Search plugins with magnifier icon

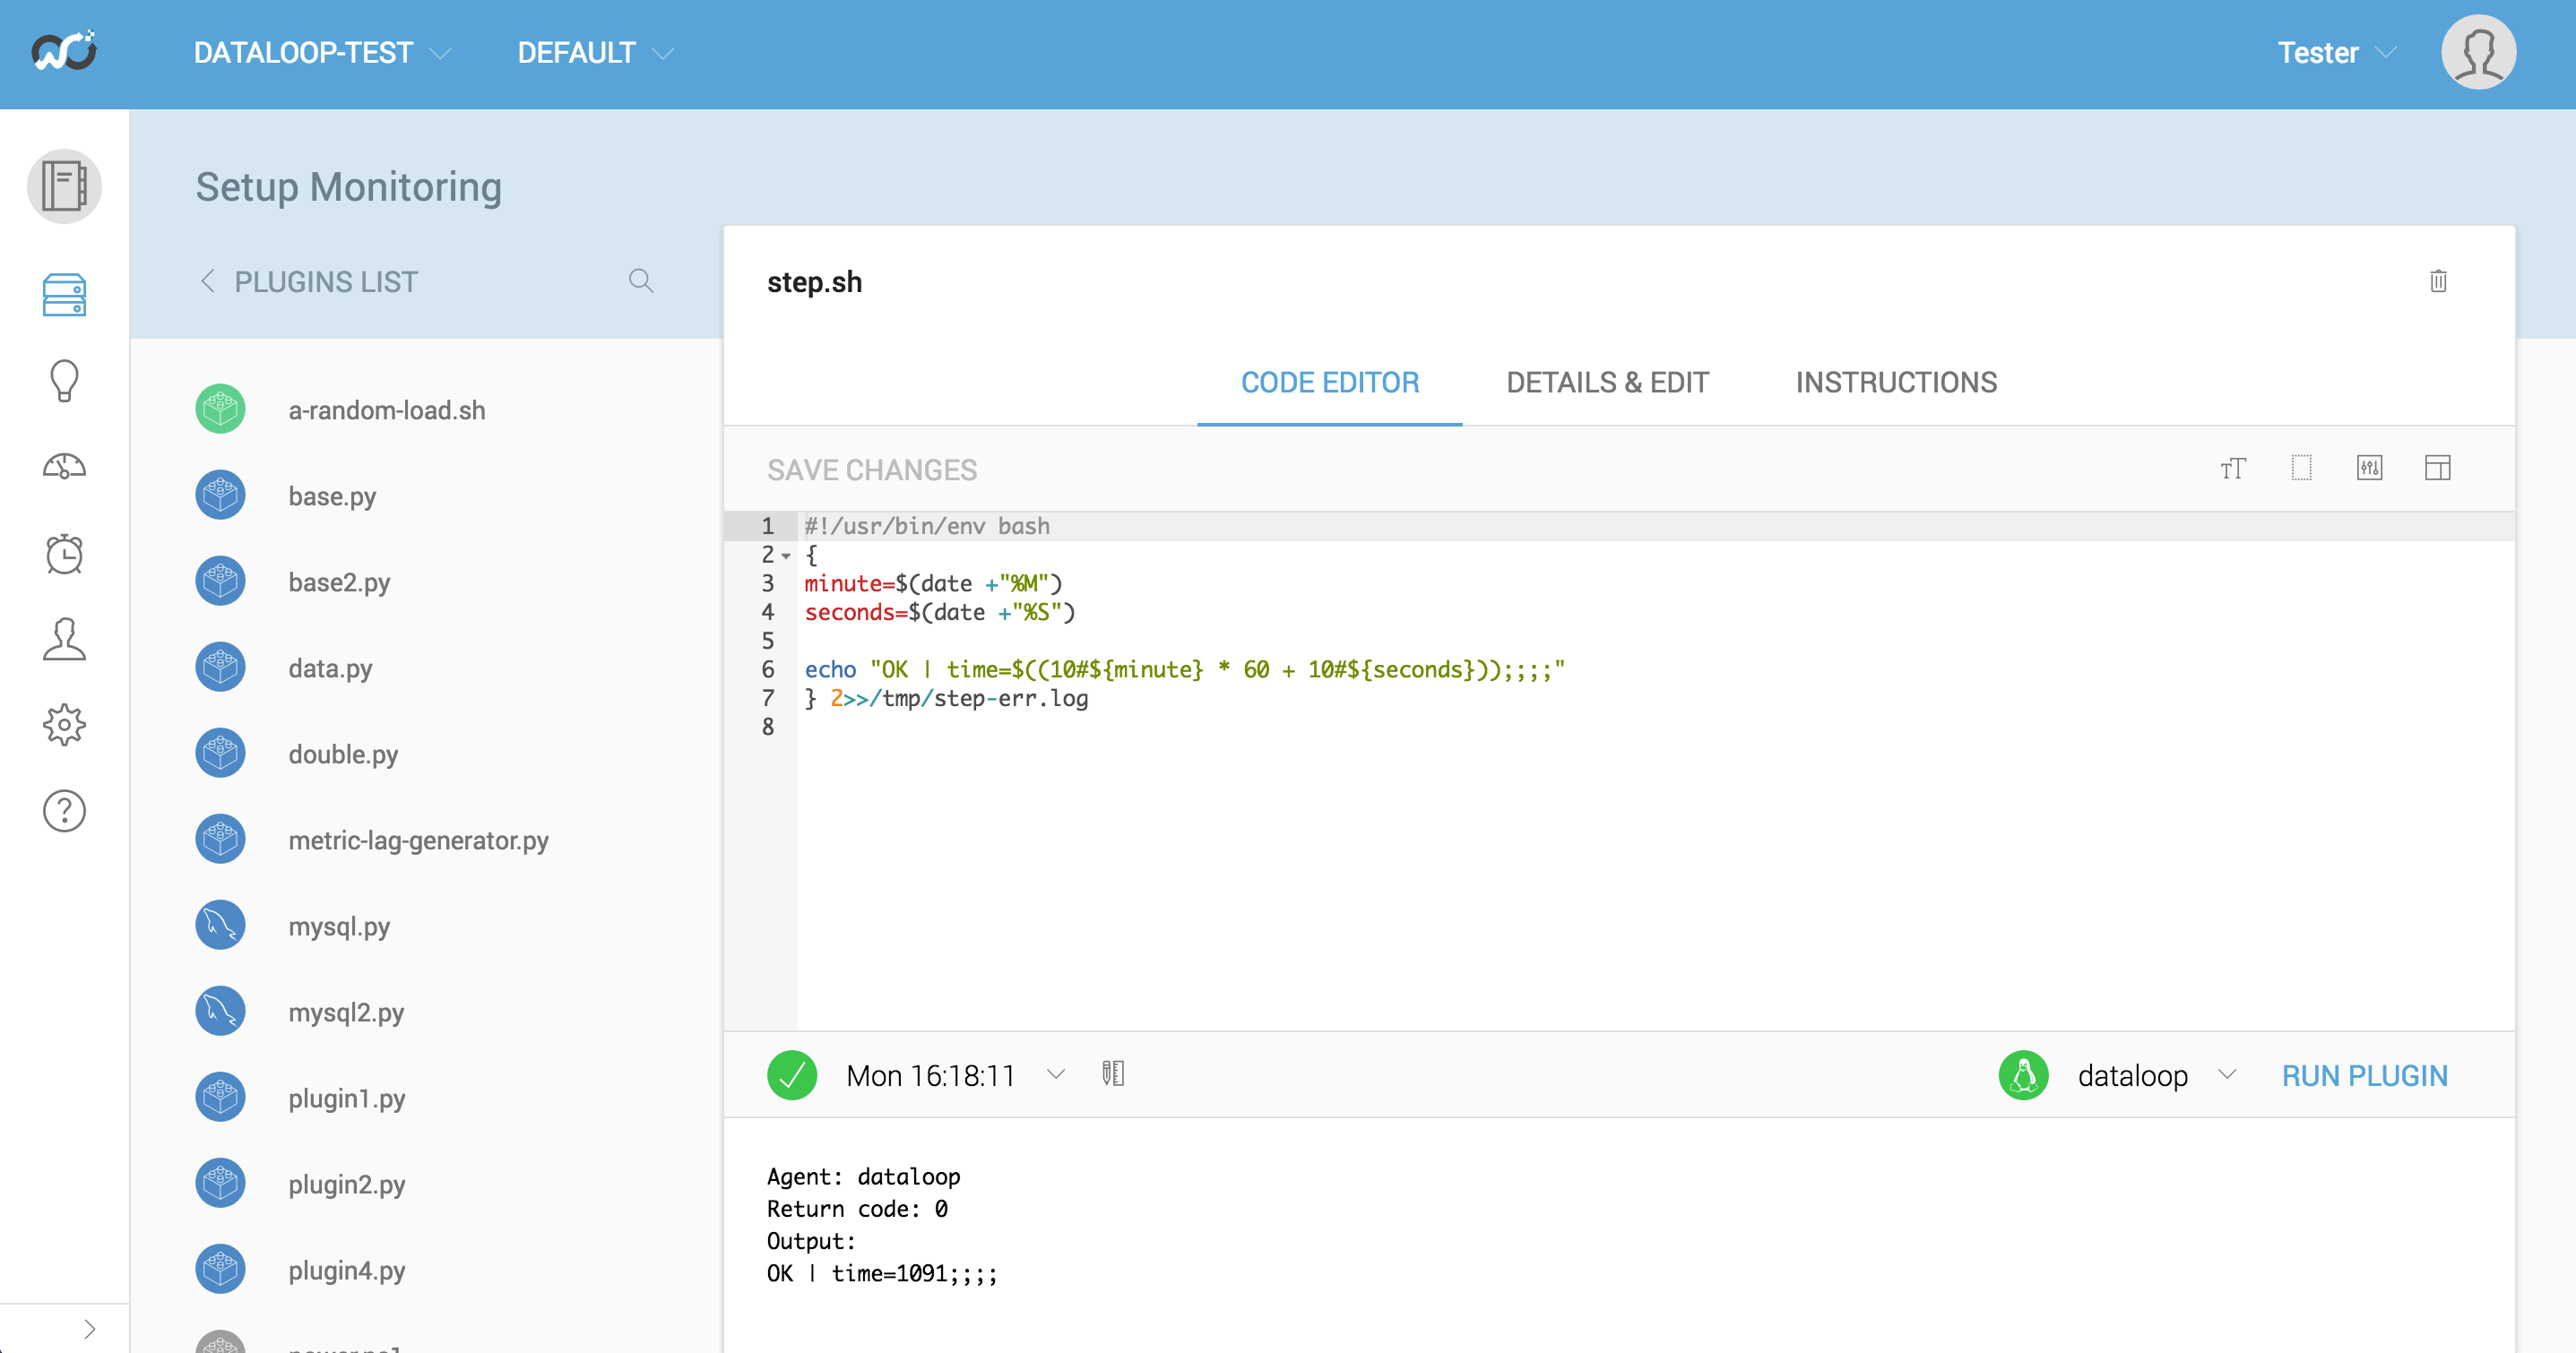click(x=641, y=281)
